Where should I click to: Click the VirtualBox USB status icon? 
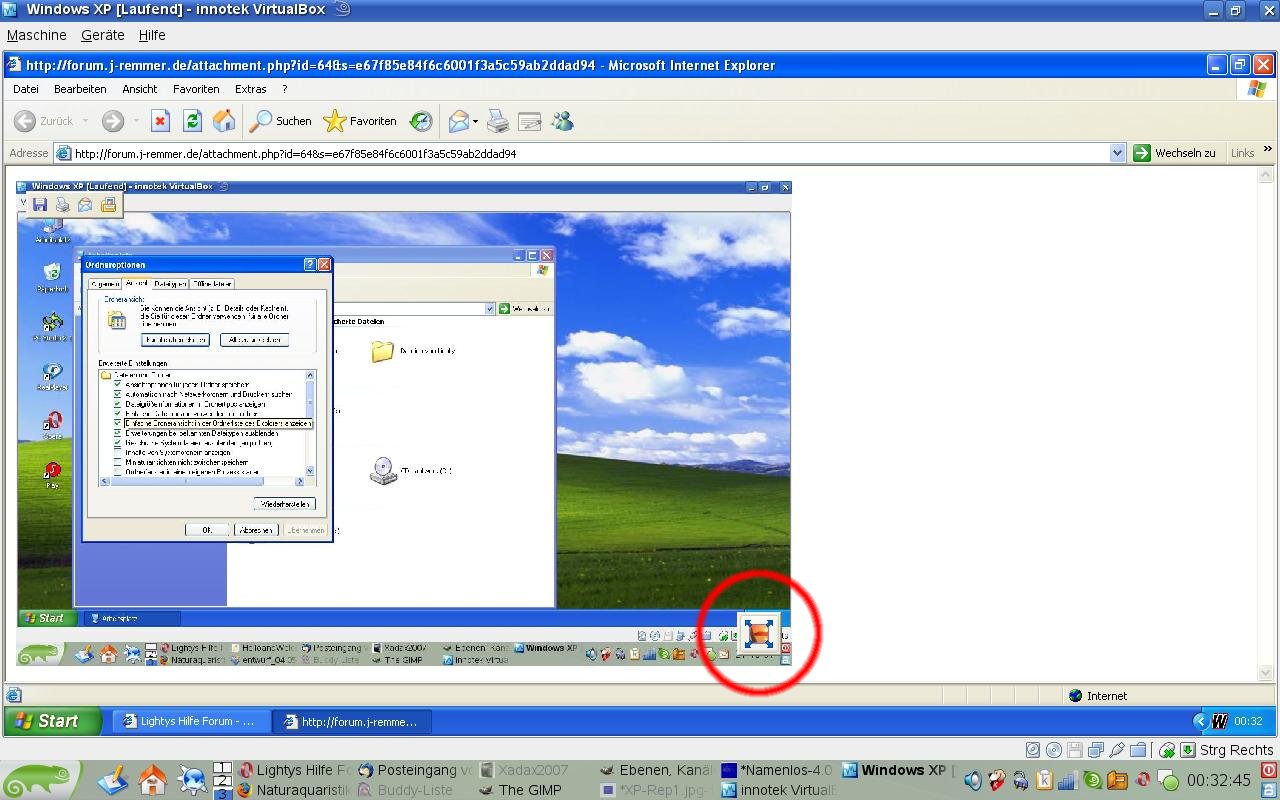(1117, 750)
